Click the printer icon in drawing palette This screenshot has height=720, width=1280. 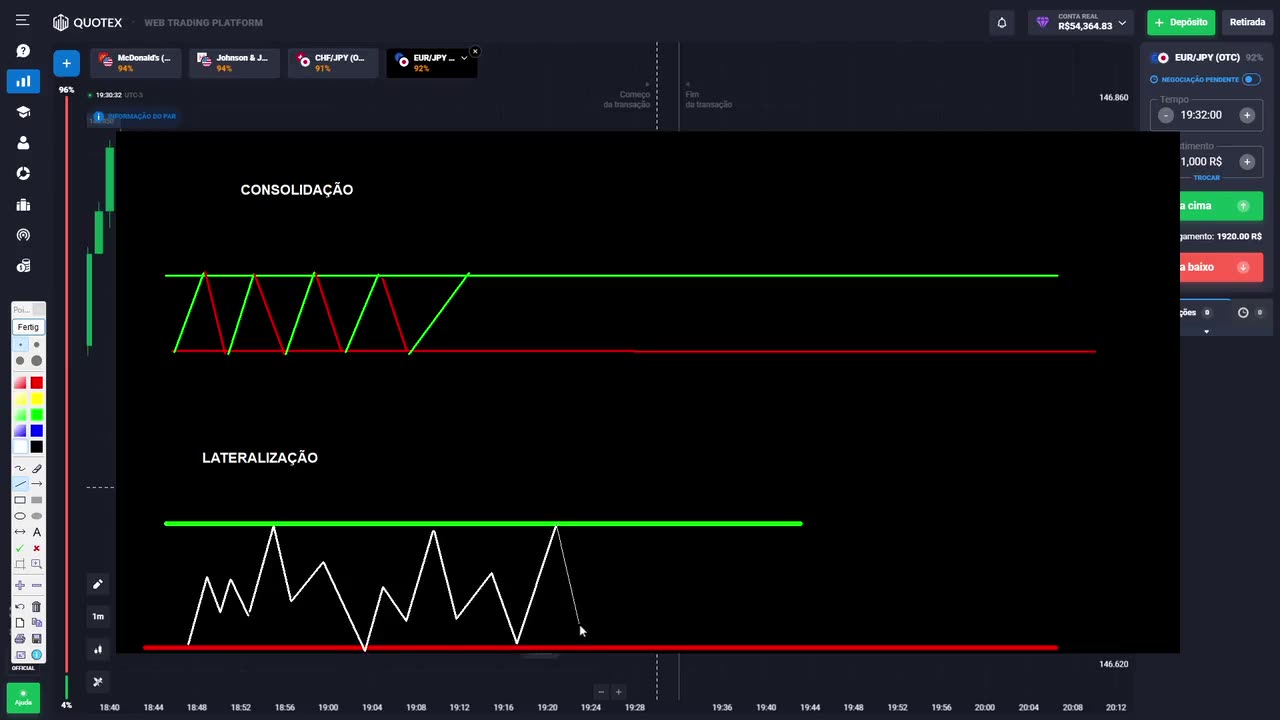coord(20,639)
